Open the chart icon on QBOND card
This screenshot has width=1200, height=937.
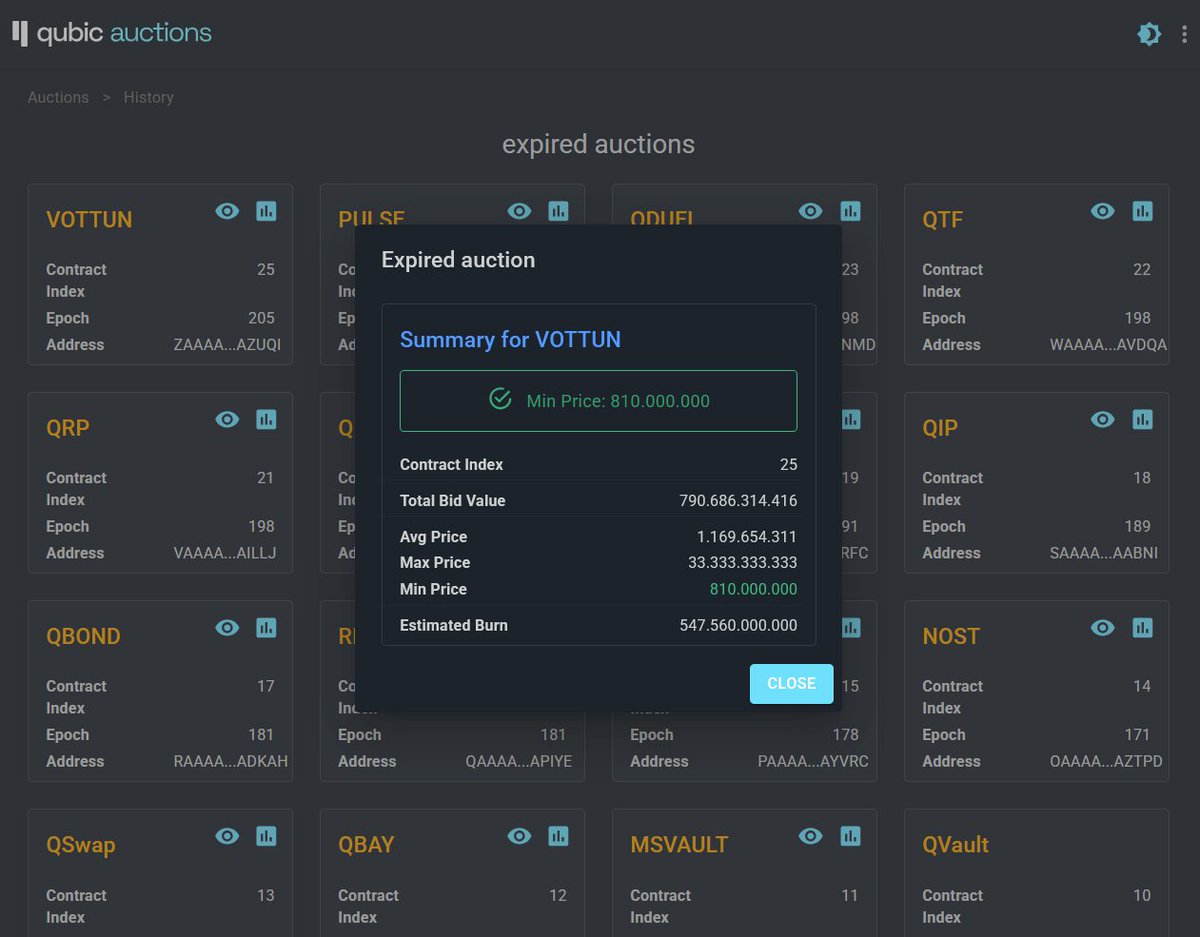pos(266,628)
